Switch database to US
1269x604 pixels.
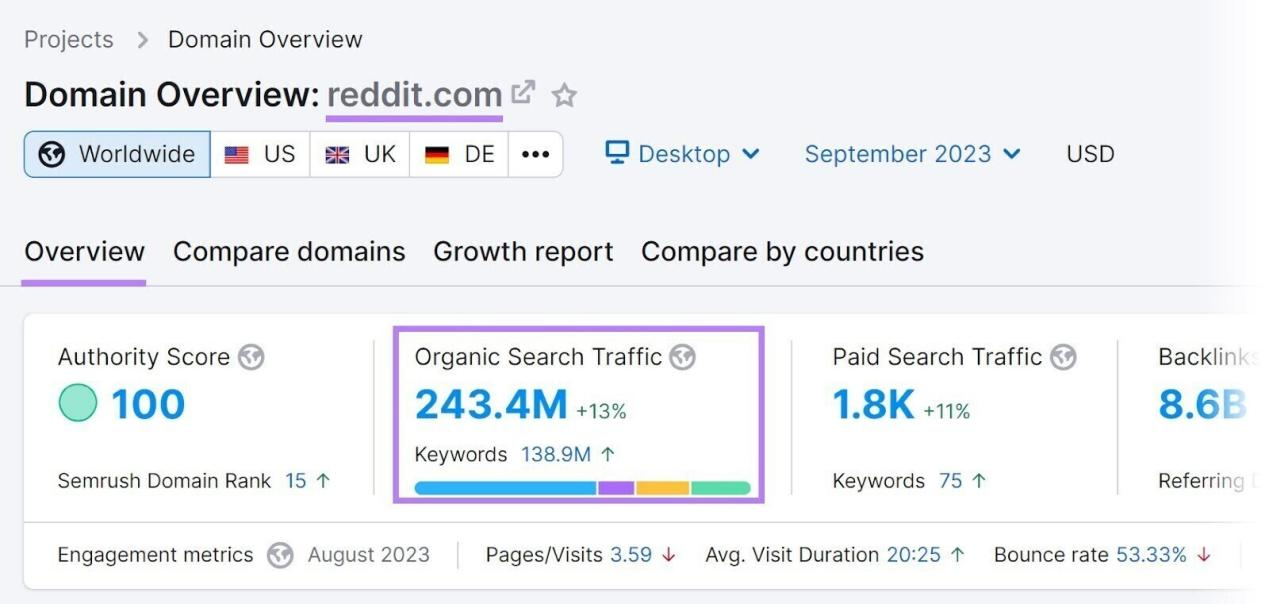260,154
